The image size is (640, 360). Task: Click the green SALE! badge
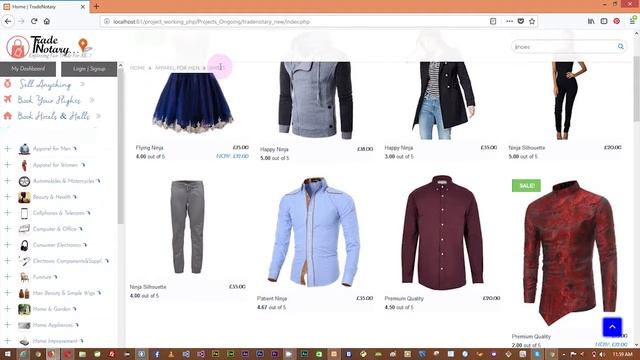[x=526, y=186]
